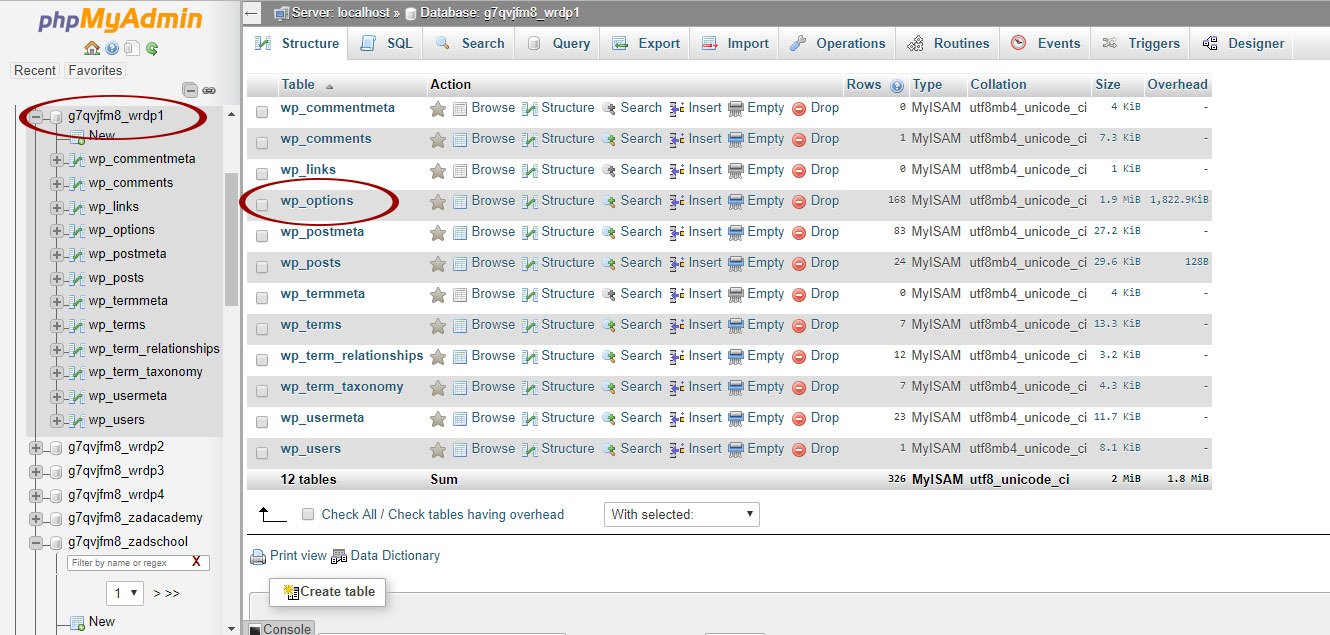Viewport: 1330px width, 635px height.
Task: Enable the Check All checkbox
Action: pos(308,514)
